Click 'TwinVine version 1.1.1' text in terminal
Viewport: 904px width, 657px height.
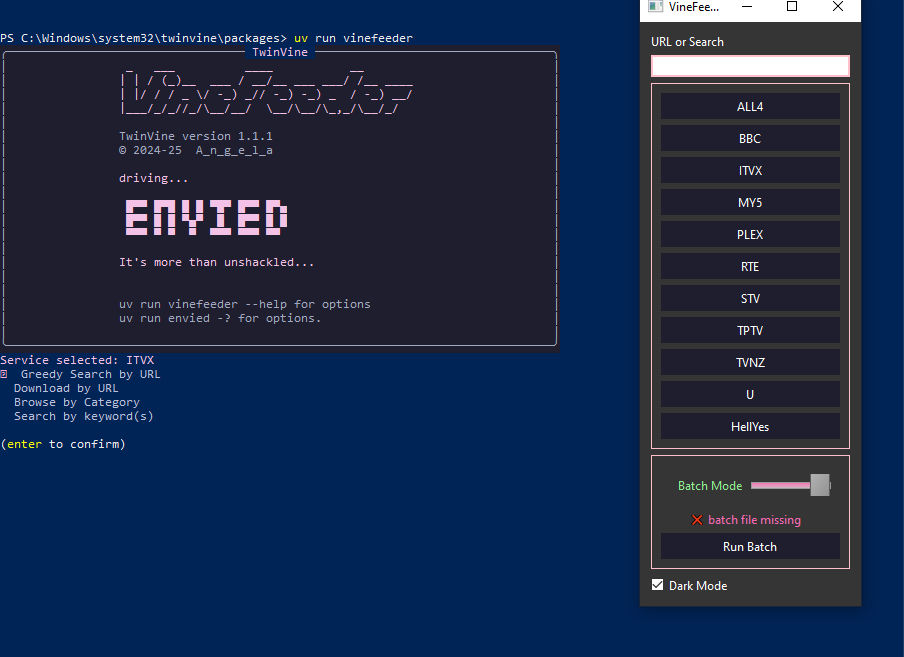[x=195, y=136]
